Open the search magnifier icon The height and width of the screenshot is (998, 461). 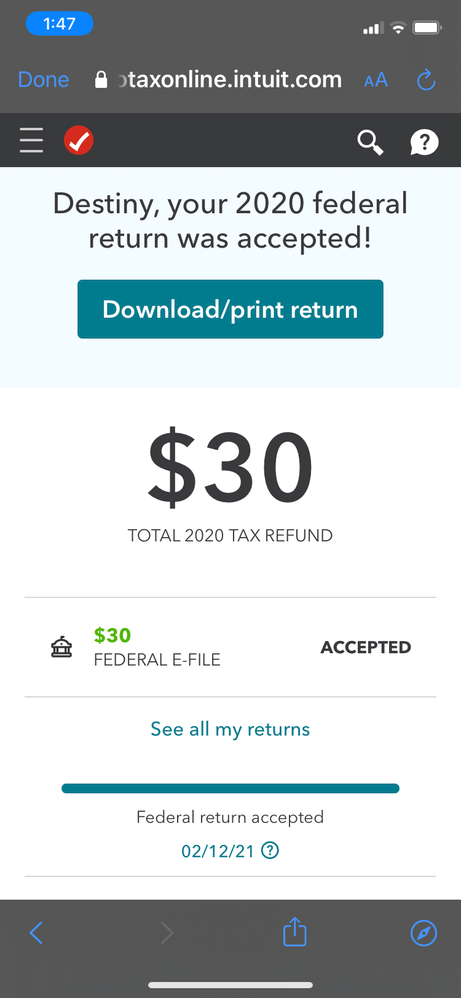coord(370,142)
